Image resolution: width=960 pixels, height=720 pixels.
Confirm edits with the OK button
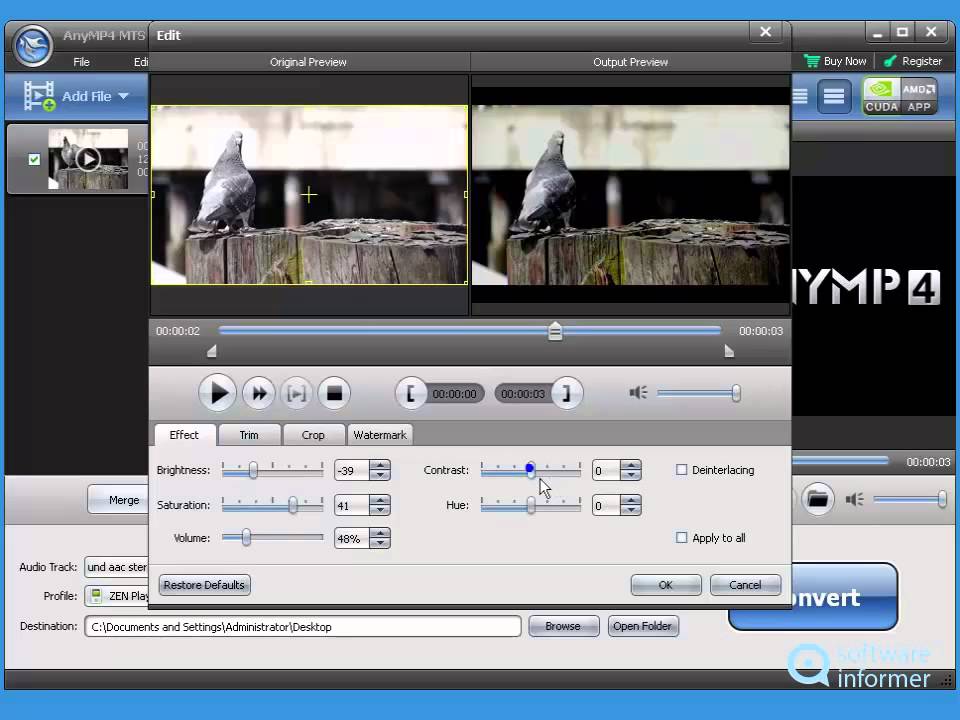point(666,585)
